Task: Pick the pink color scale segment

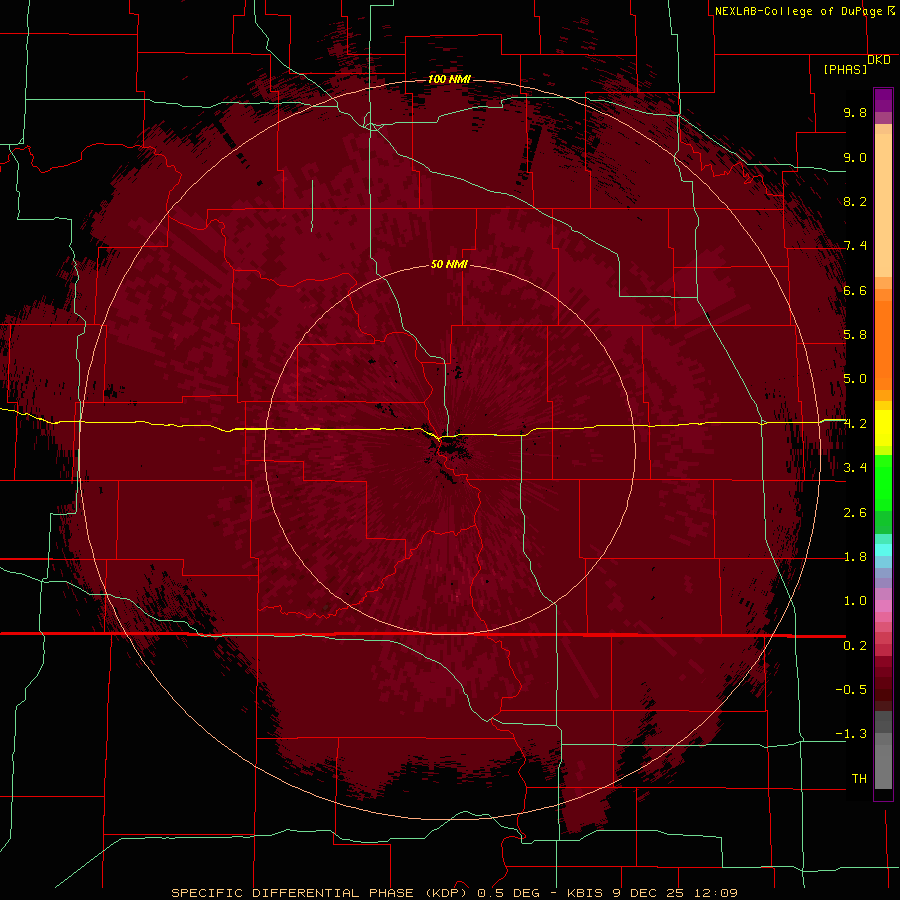Action: (x=883, y=606)
